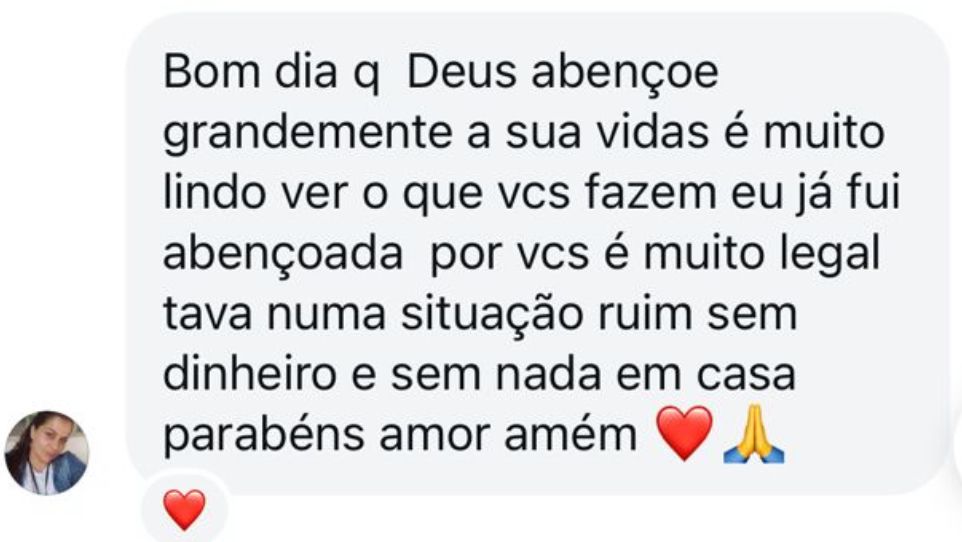
Task: Click the word "fazem" in the third line
Action: tap(650, 193)
